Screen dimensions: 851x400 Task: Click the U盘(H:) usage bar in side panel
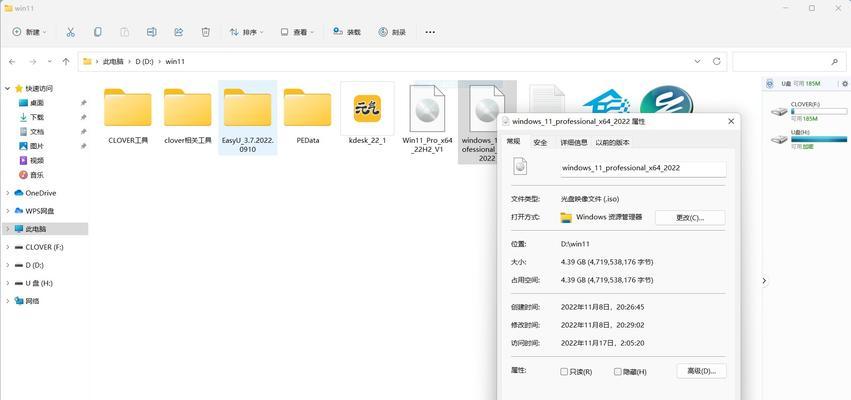pos(819,139)
